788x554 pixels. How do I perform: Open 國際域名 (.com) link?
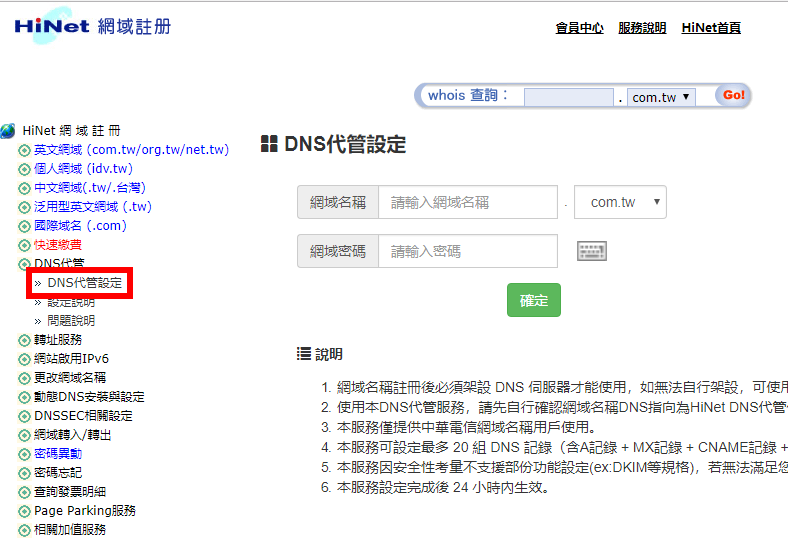(80, 226)
